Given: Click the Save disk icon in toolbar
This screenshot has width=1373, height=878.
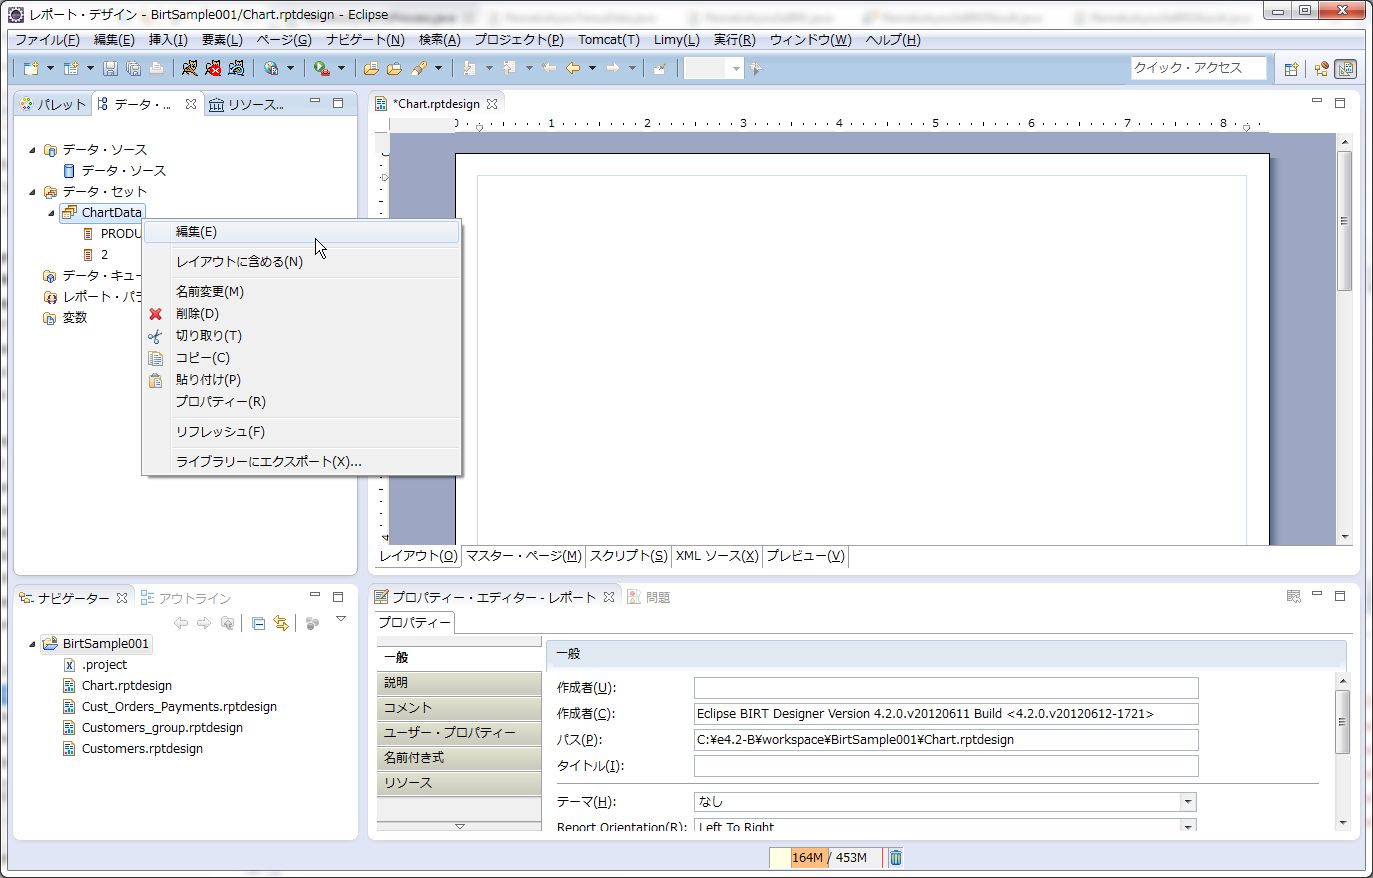Looking at the screenshot, I should pos(110,68).
